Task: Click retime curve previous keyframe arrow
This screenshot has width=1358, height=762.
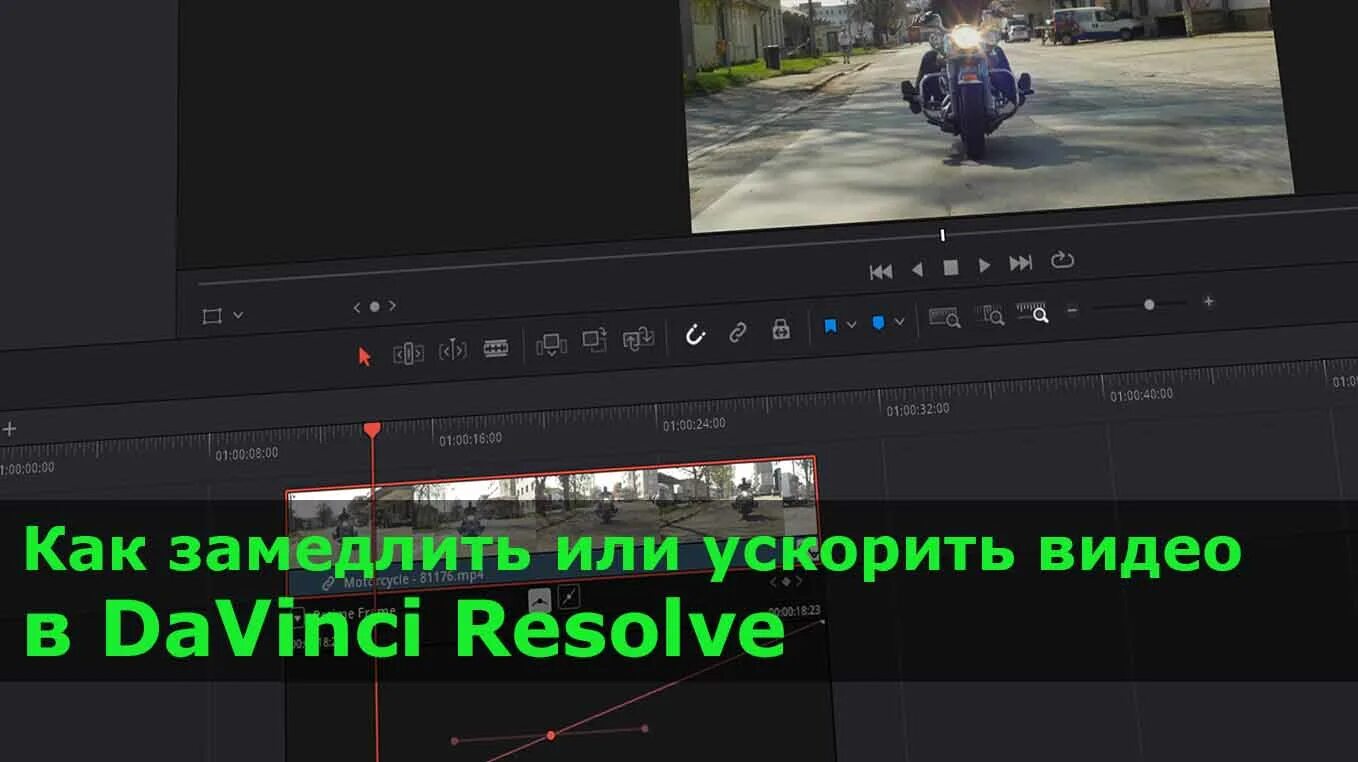Action: (x=772, y=582)
